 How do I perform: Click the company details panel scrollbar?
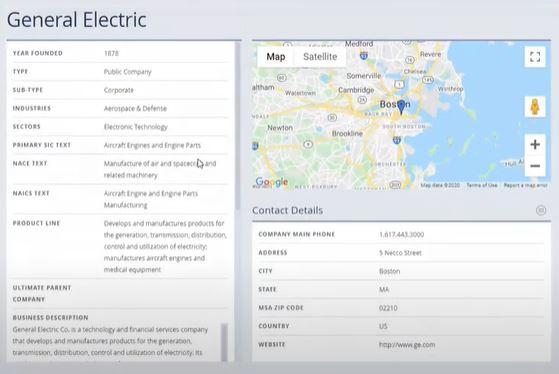[x=237, y=125]
